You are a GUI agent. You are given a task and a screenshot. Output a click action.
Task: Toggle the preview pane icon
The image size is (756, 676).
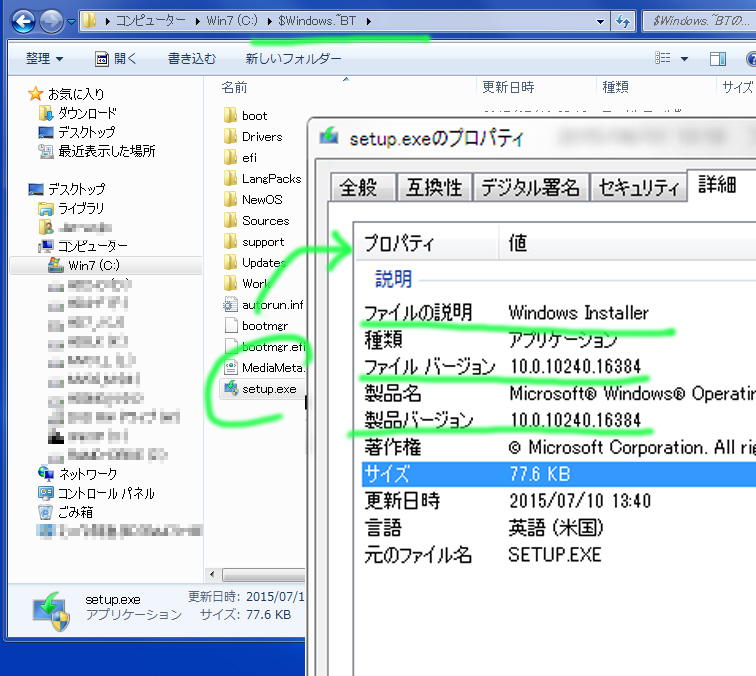click(x=718, y=59)
